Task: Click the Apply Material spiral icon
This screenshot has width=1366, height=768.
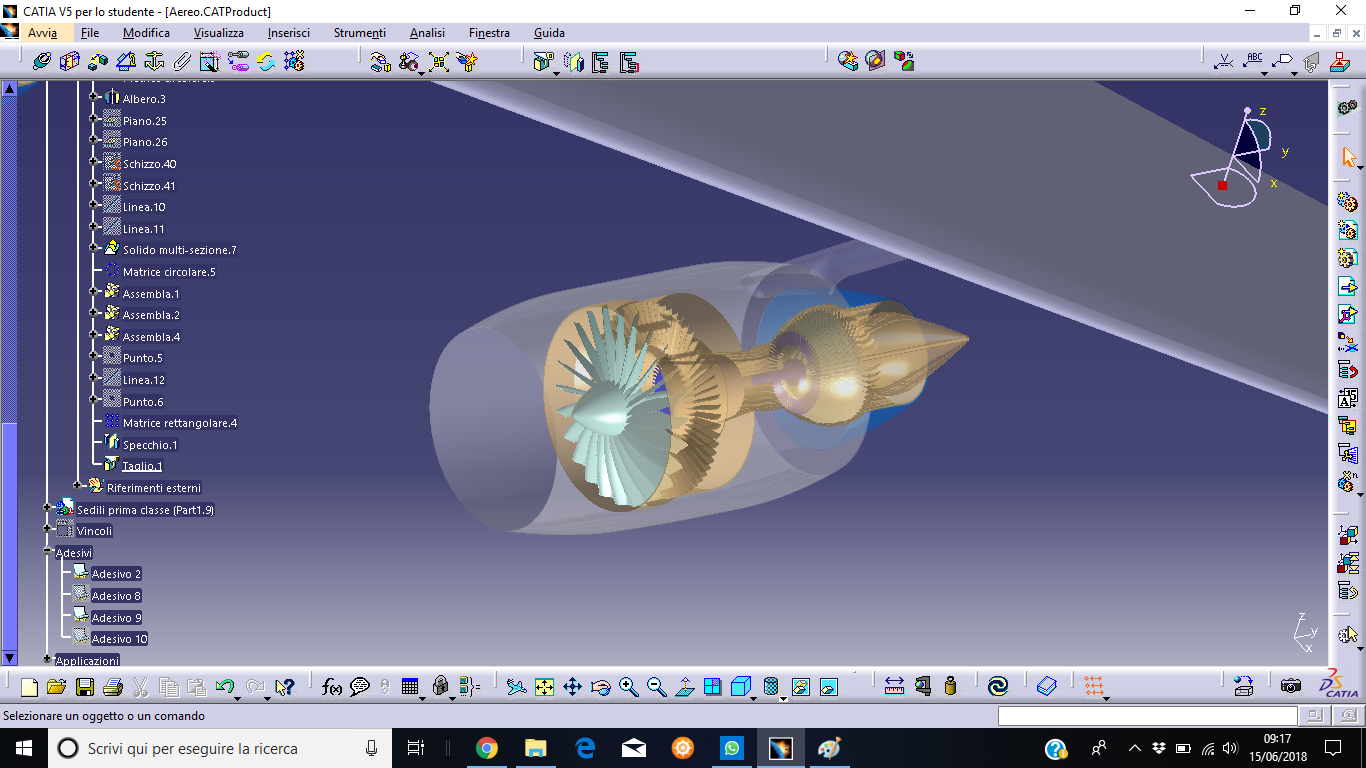Action: click(997, 687)
